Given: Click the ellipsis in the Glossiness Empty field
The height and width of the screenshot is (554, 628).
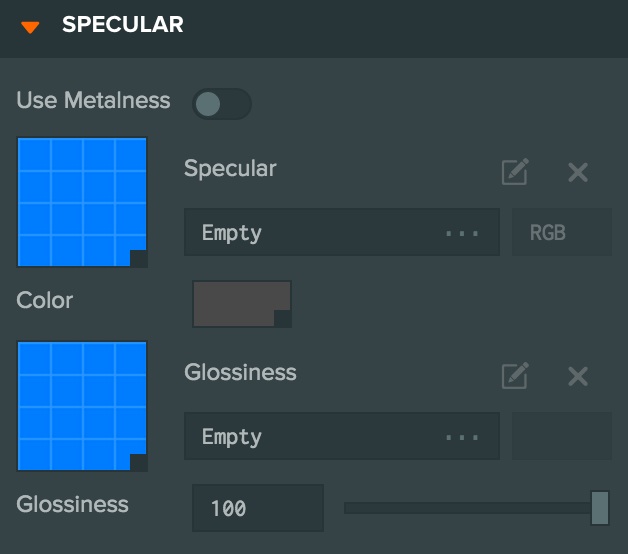Looking at the screenshot, I should tap(462, 437).
